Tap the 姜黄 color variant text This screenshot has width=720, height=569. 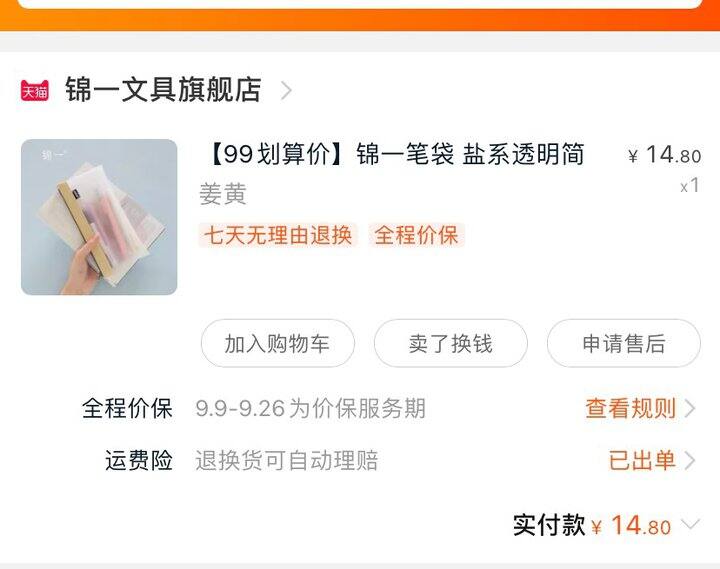click(223, 194)
